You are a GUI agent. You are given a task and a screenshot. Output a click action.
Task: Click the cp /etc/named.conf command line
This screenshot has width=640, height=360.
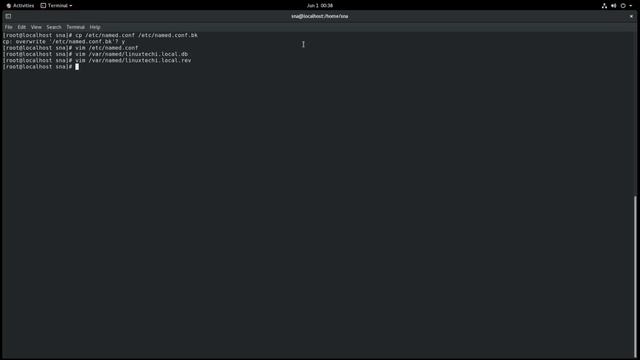click(100, 36)
